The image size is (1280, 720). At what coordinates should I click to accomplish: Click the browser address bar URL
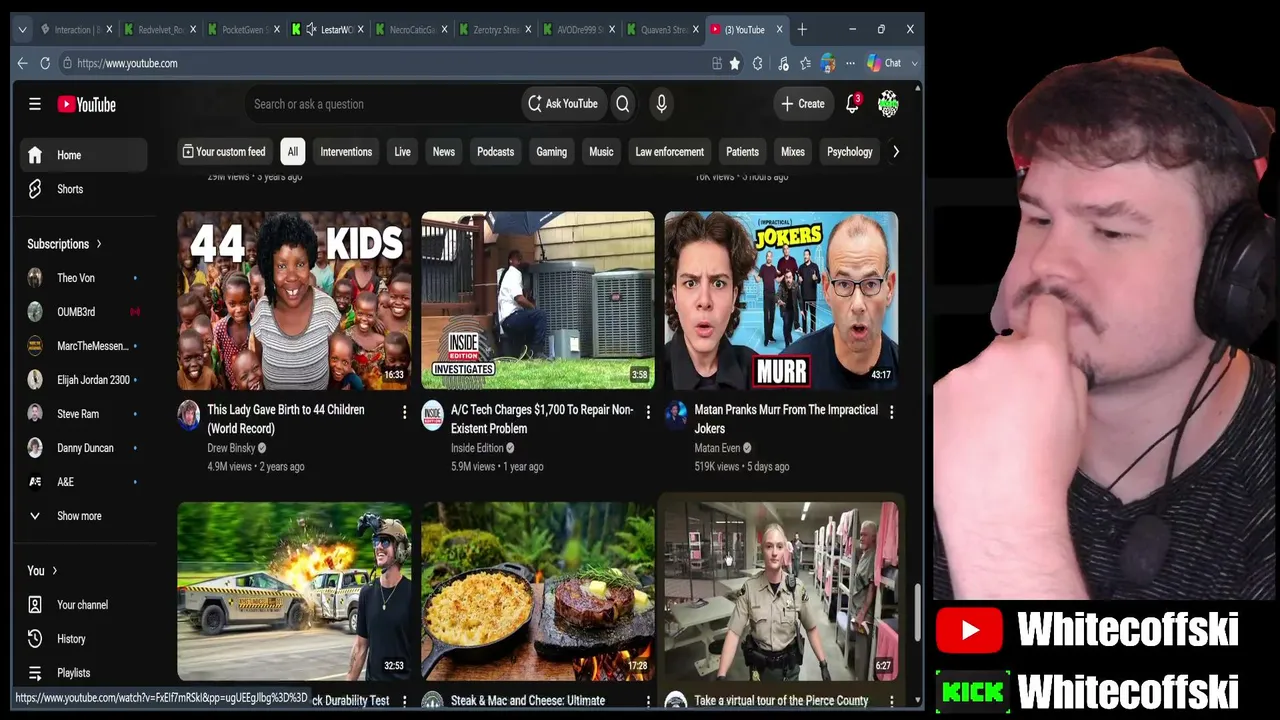127,63
